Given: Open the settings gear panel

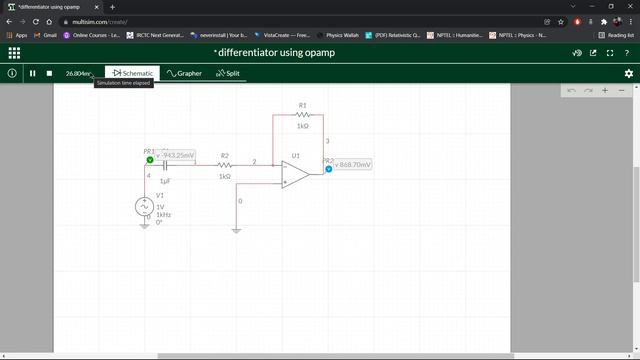Looking at the screenshot, I should coord(629,73).
